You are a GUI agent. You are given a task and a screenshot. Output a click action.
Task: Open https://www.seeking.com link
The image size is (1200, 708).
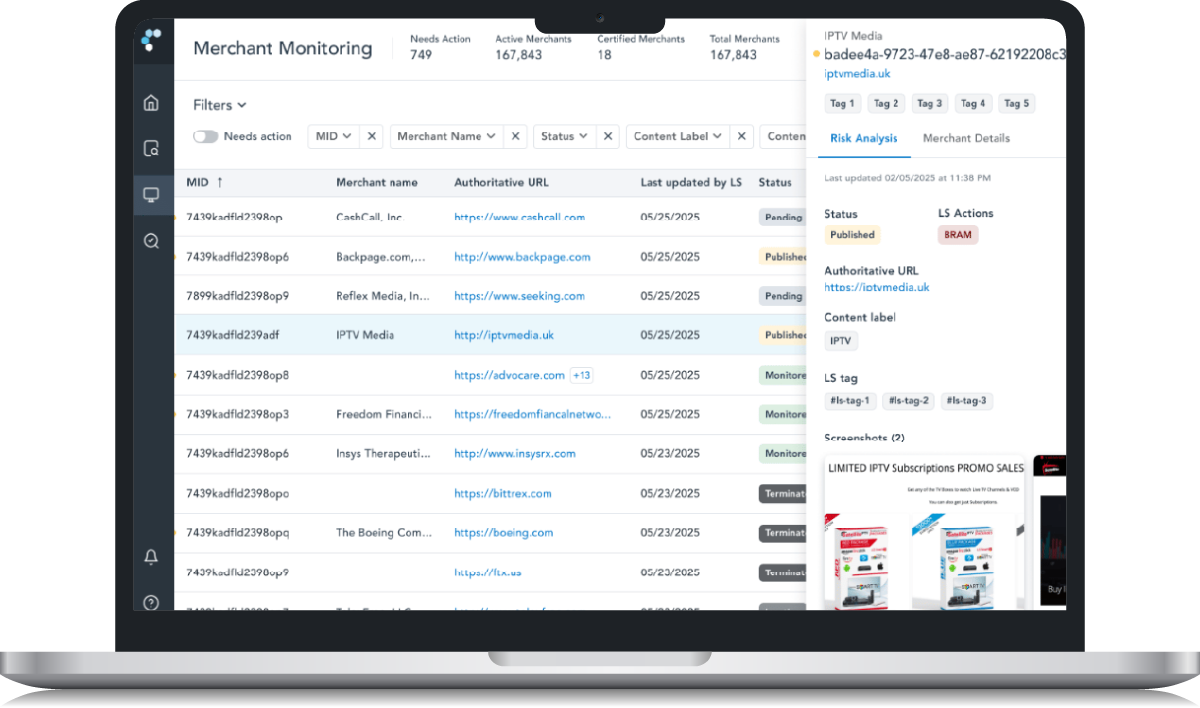pos(519,296)
